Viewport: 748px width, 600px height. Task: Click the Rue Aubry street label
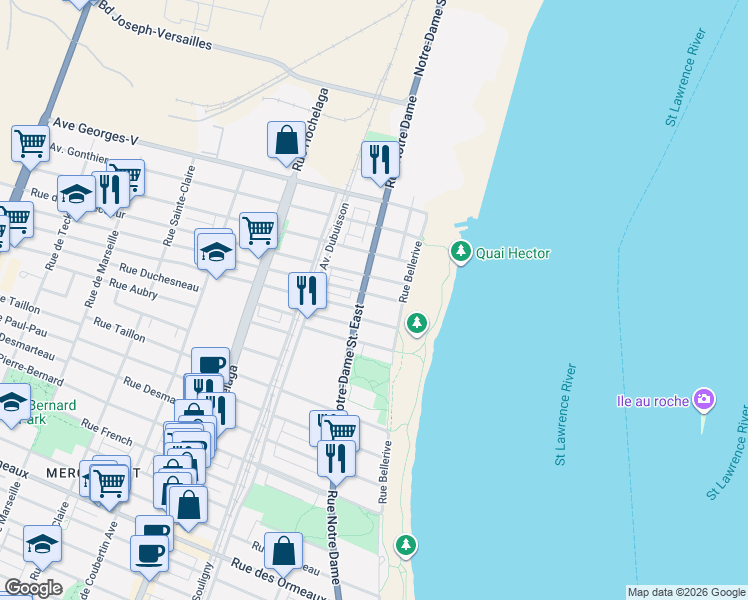click(x=133, y=289)
